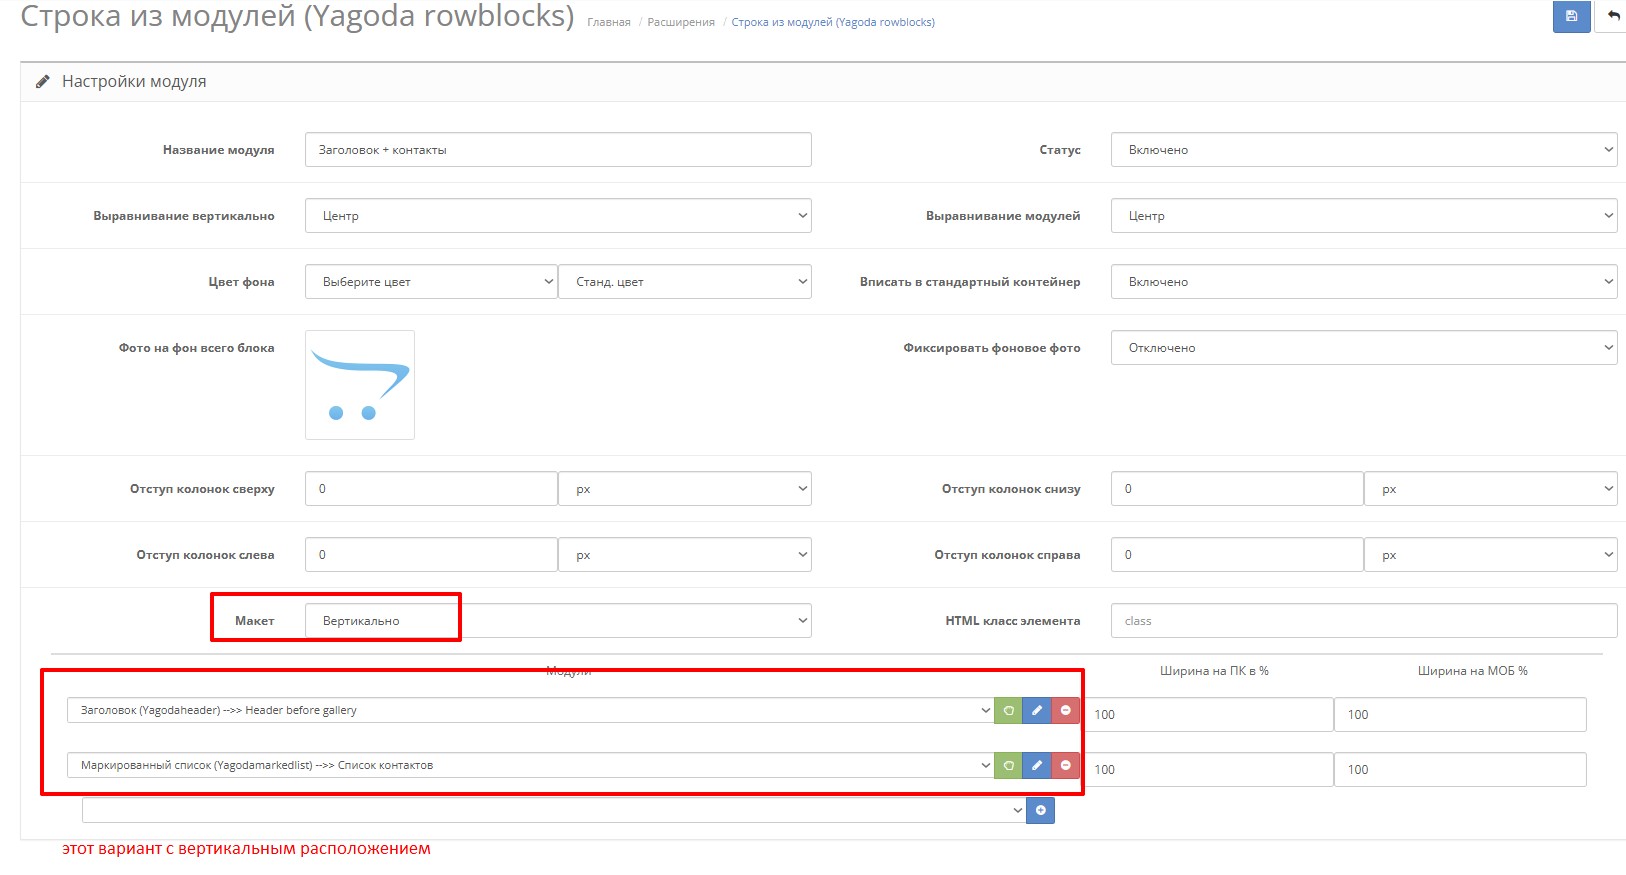Open the Макет layout dropdown
This screenshot has width=1626, height=875.
(558, 621)
